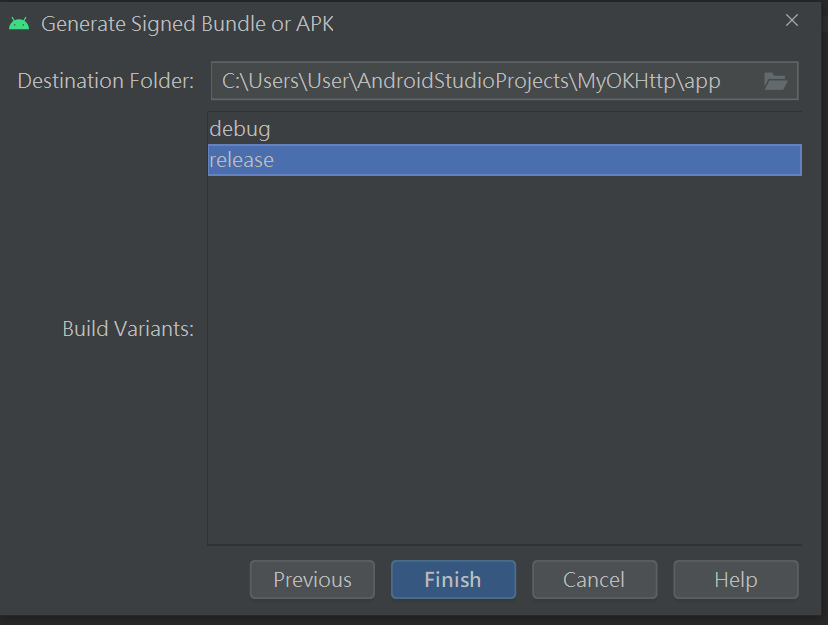Click the green Android logo icon

(x=19, y=24)
